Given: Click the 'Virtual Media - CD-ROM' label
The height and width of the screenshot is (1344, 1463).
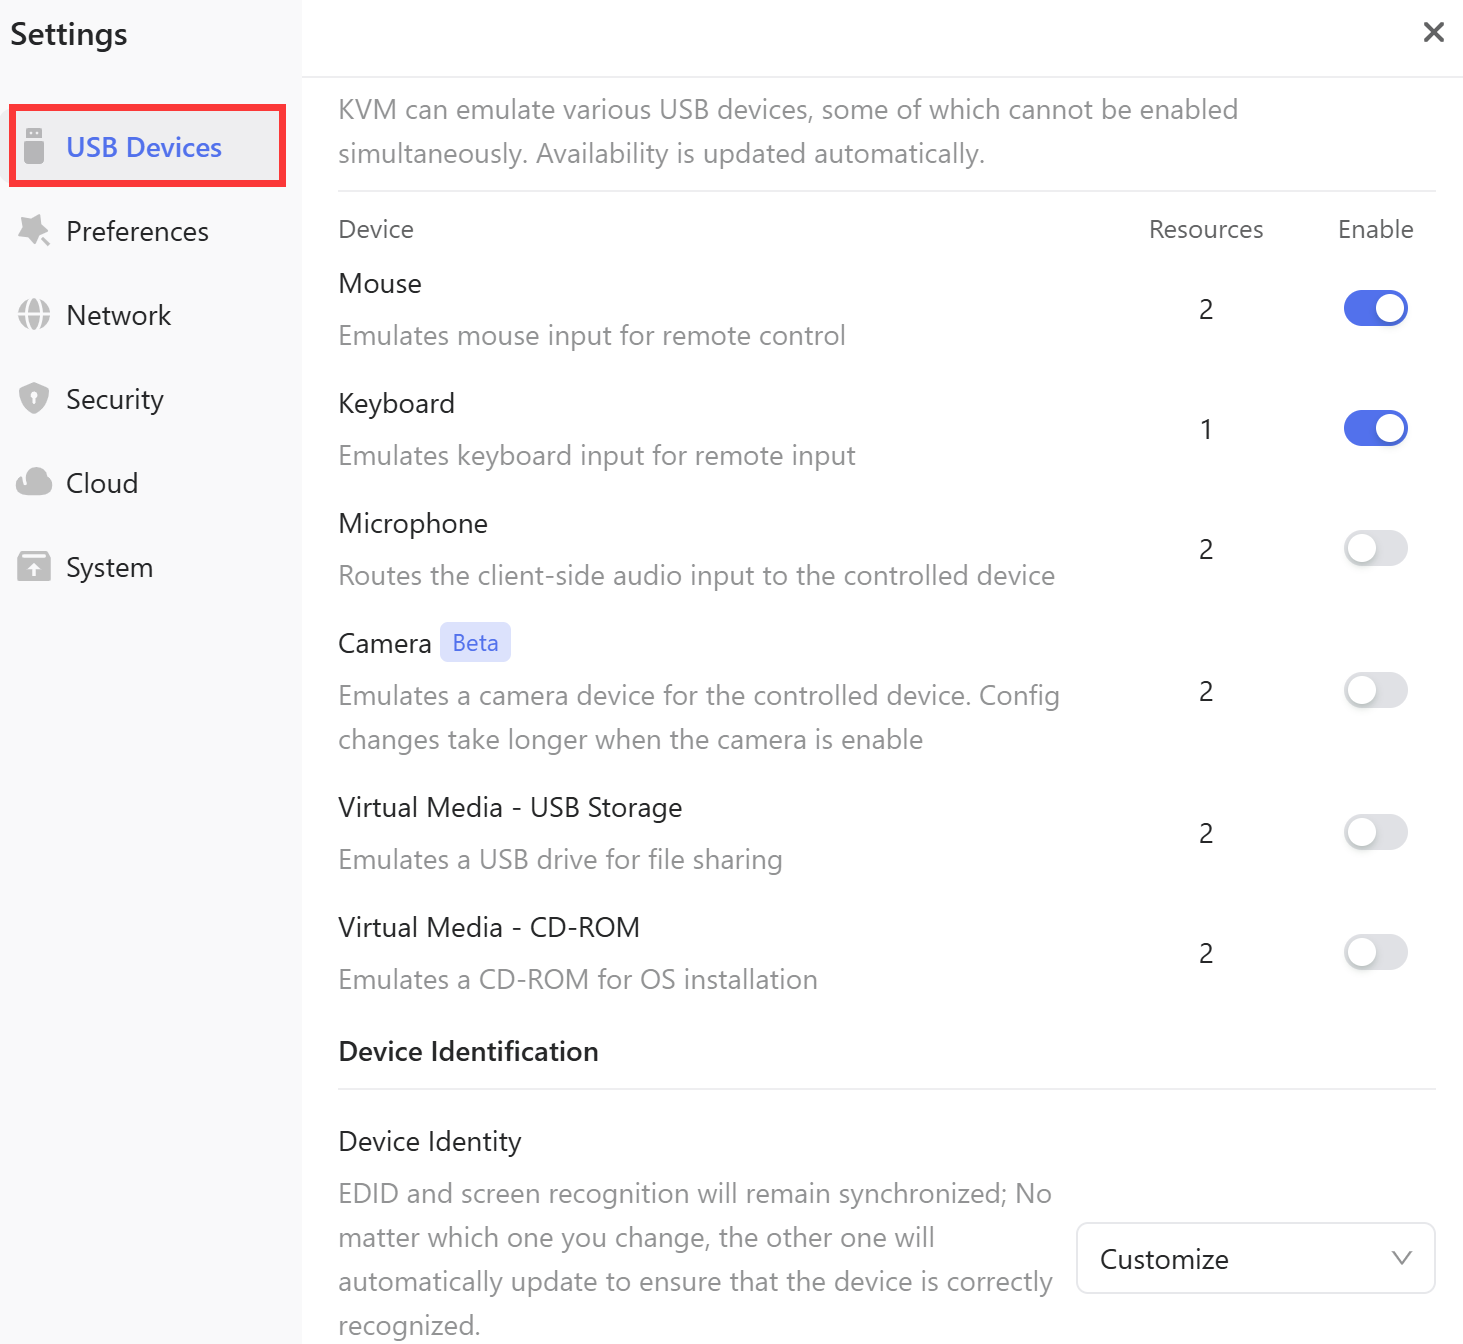Looking at the screenshot, I should point(489,927).
